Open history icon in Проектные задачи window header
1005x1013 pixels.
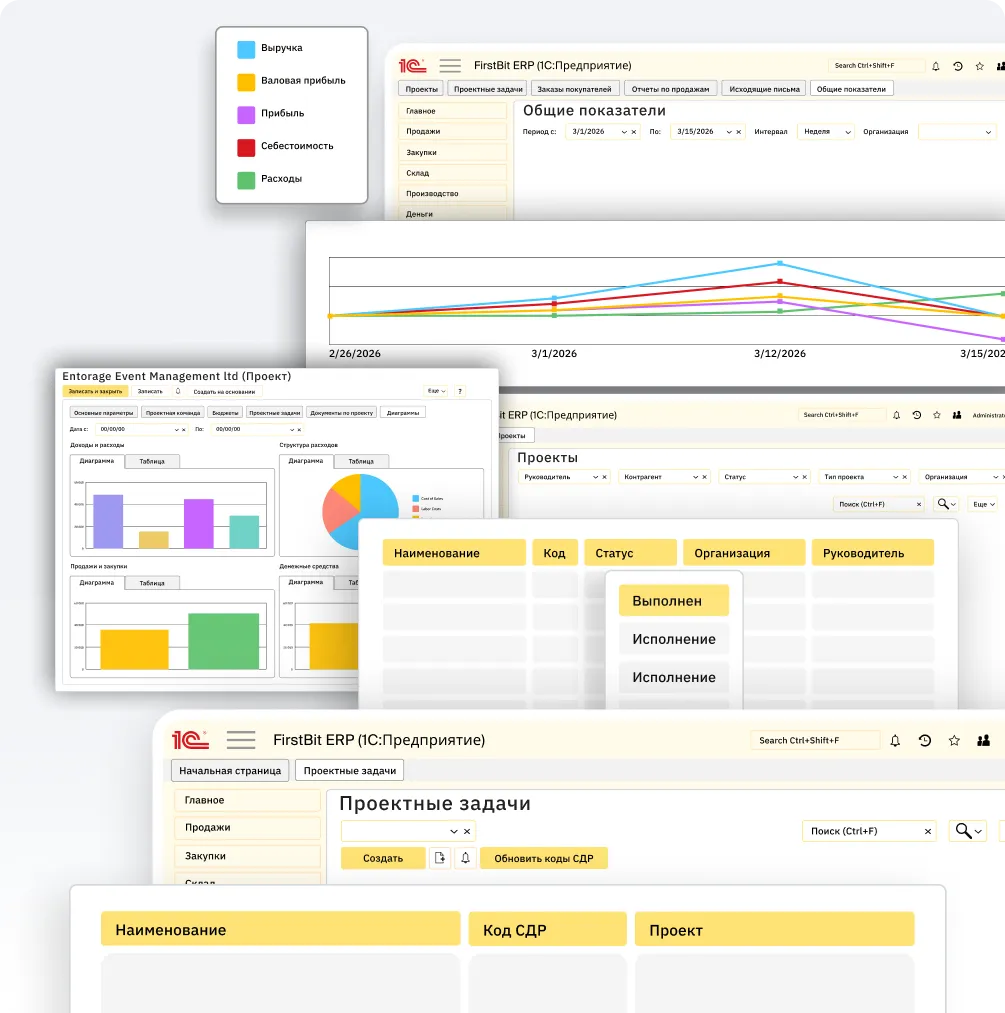pos(925,741)
